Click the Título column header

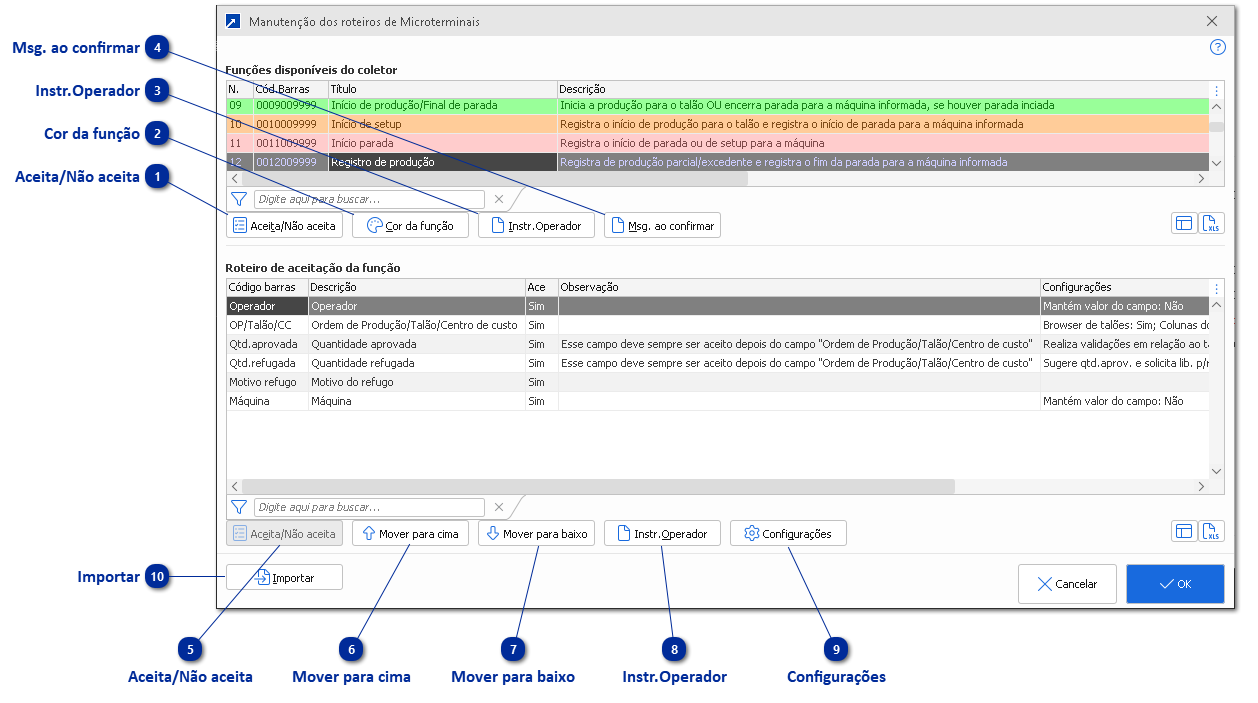441,90
